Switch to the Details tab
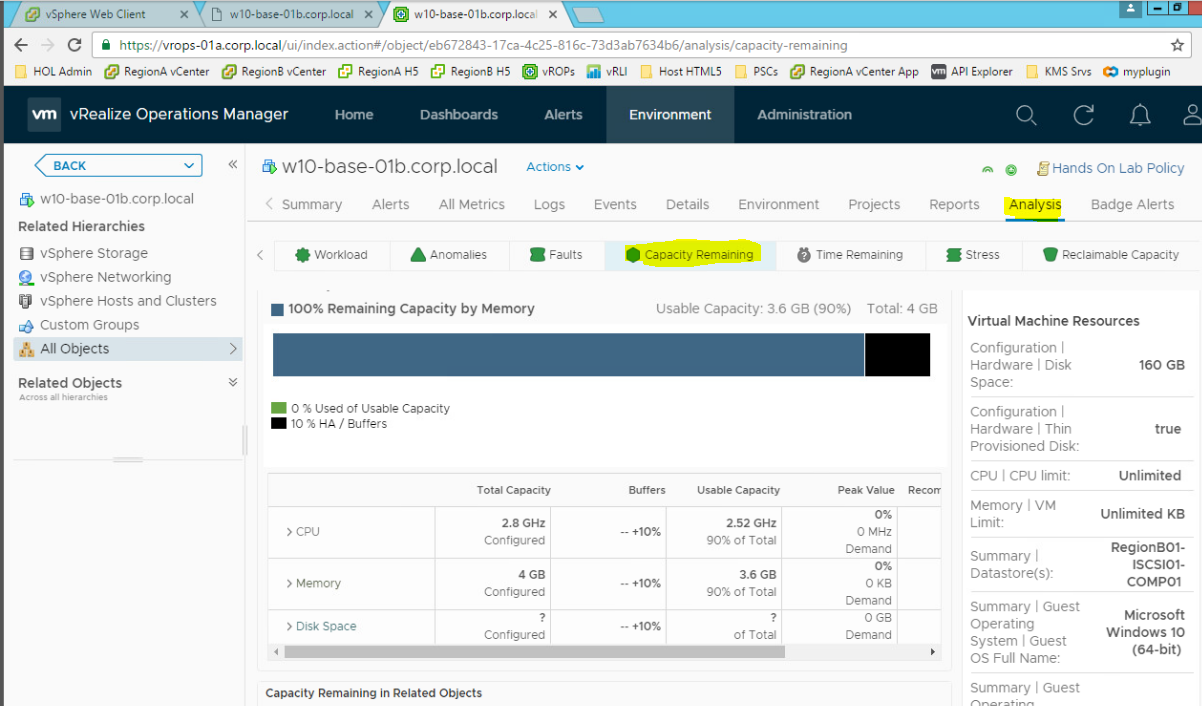 [688, 204]
